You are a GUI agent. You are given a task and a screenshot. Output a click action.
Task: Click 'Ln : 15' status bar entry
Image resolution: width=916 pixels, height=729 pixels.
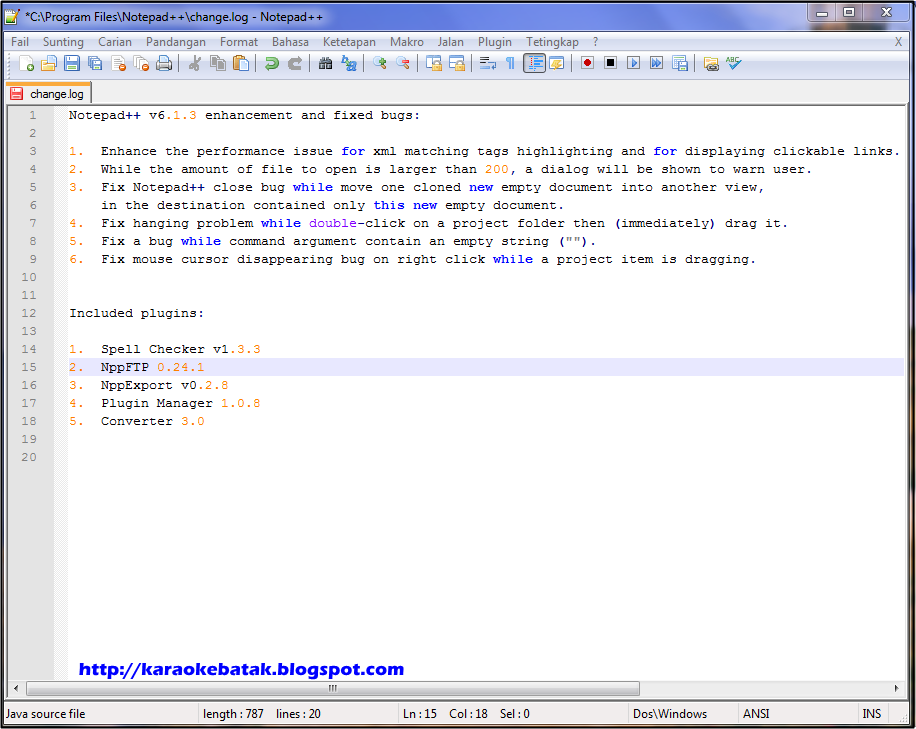(420, 714)
